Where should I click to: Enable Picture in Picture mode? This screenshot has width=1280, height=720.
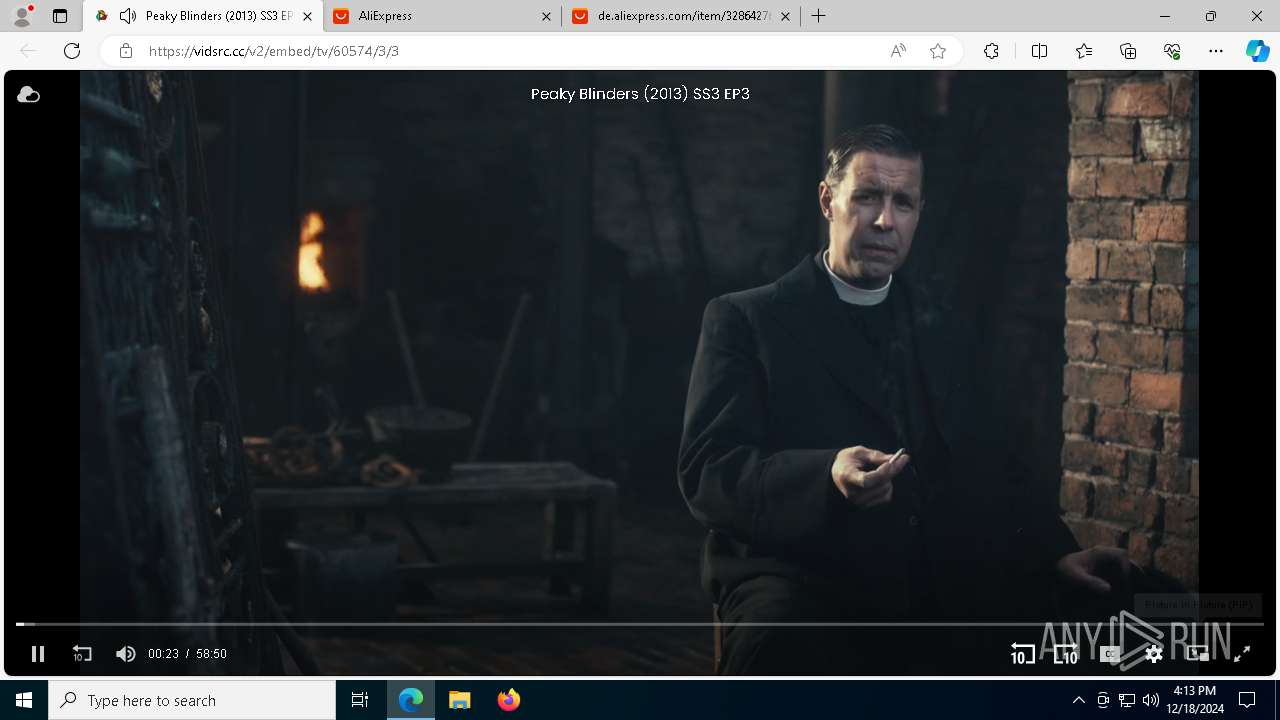(x=1198, y=654)
